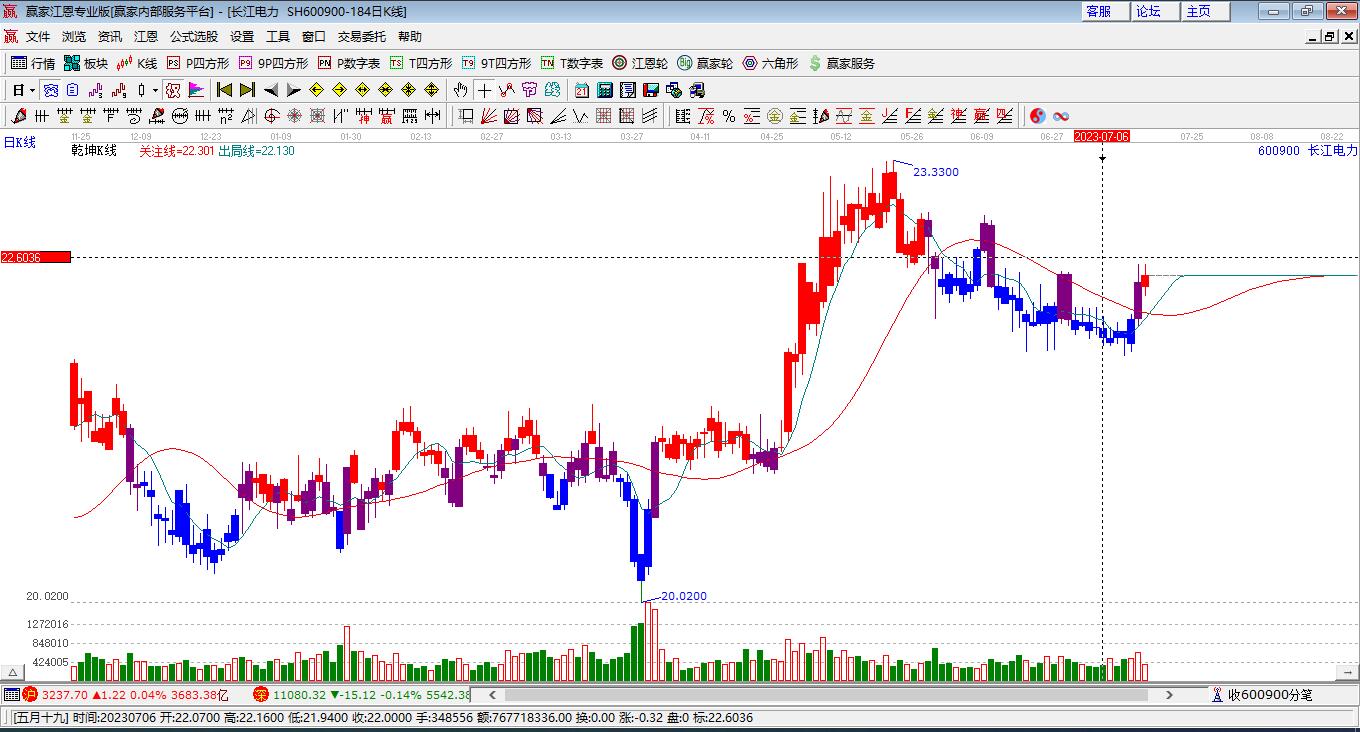Click the black right arrow icon
Image resolution: width=1360 pixels, height=732 pixels.
(x=293, y=90)
